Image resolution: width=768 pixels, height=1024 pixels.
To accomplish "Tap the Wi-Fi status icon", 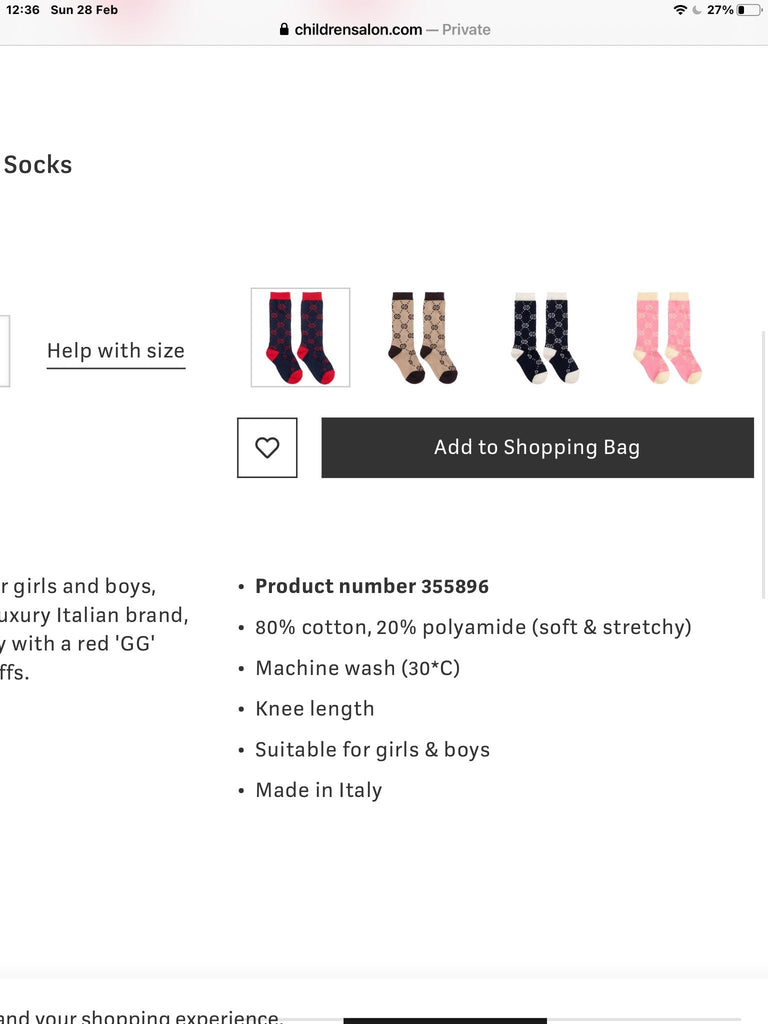I will 680,10.
